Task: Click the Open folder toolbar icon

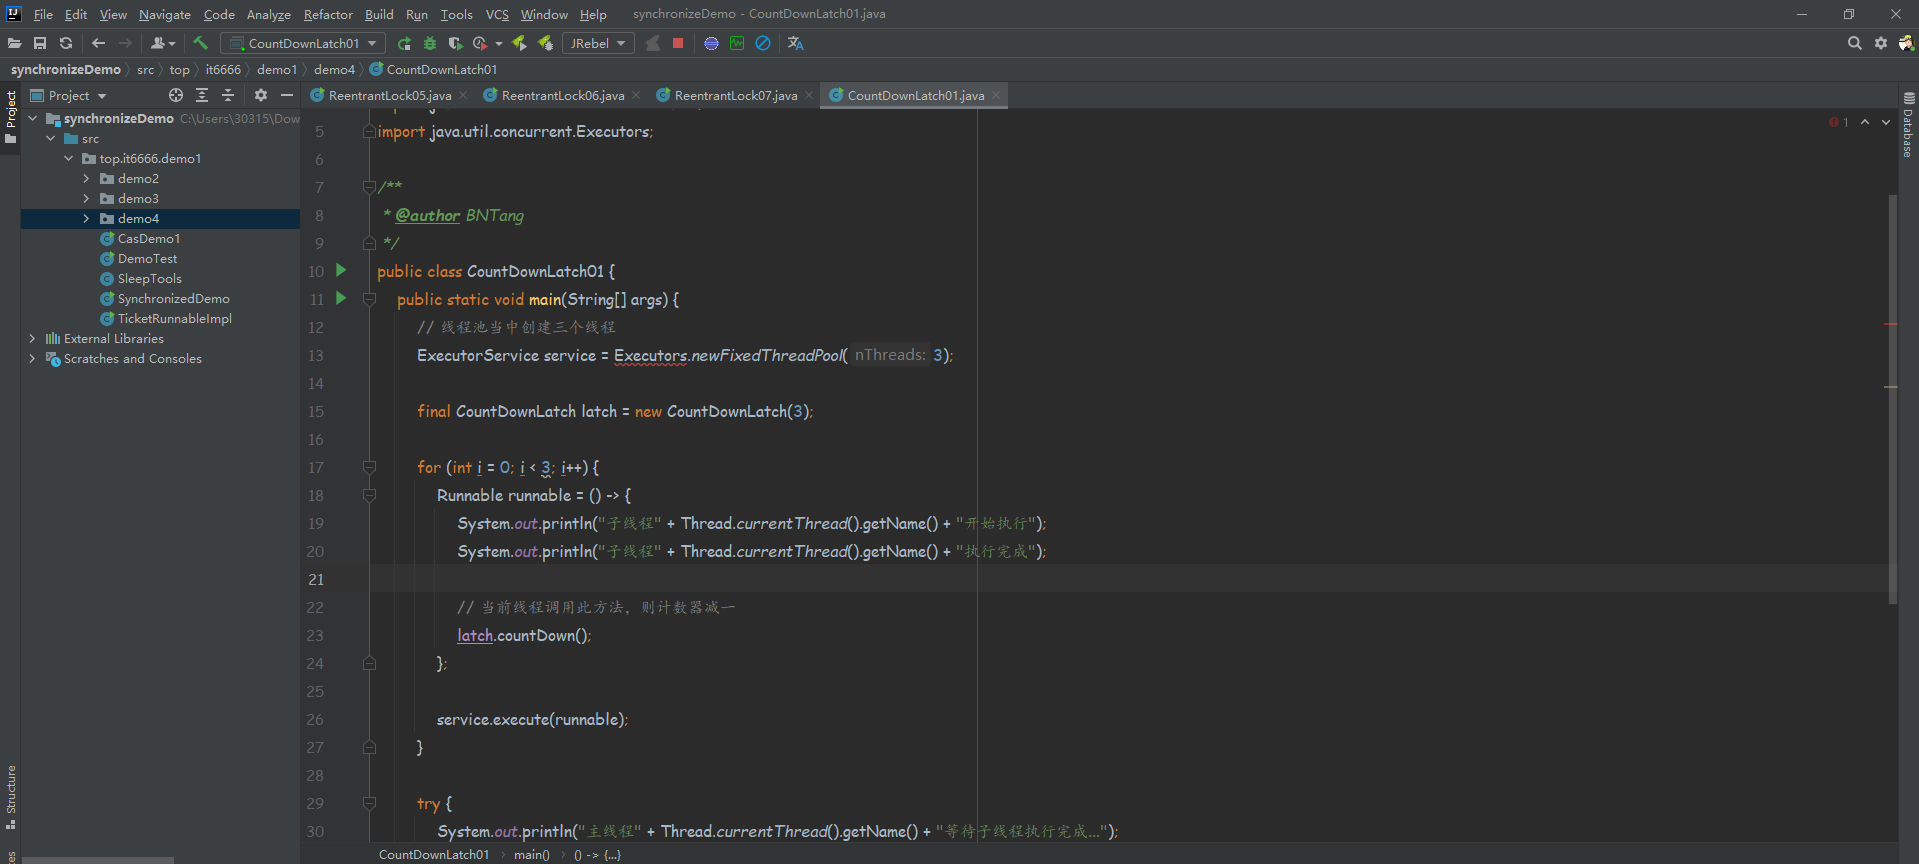Action: coord(14,43)
